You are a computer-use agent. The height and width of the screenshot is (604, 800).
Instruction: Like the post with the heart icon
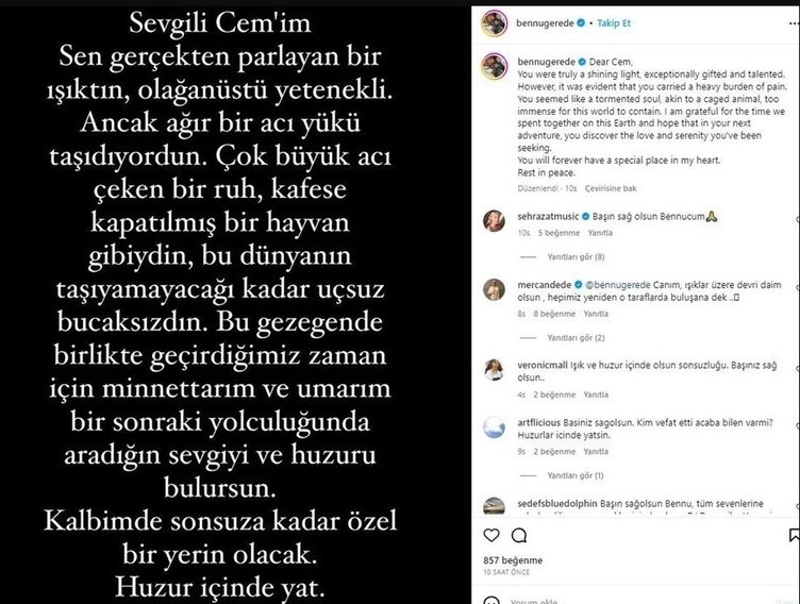(491, 535)
